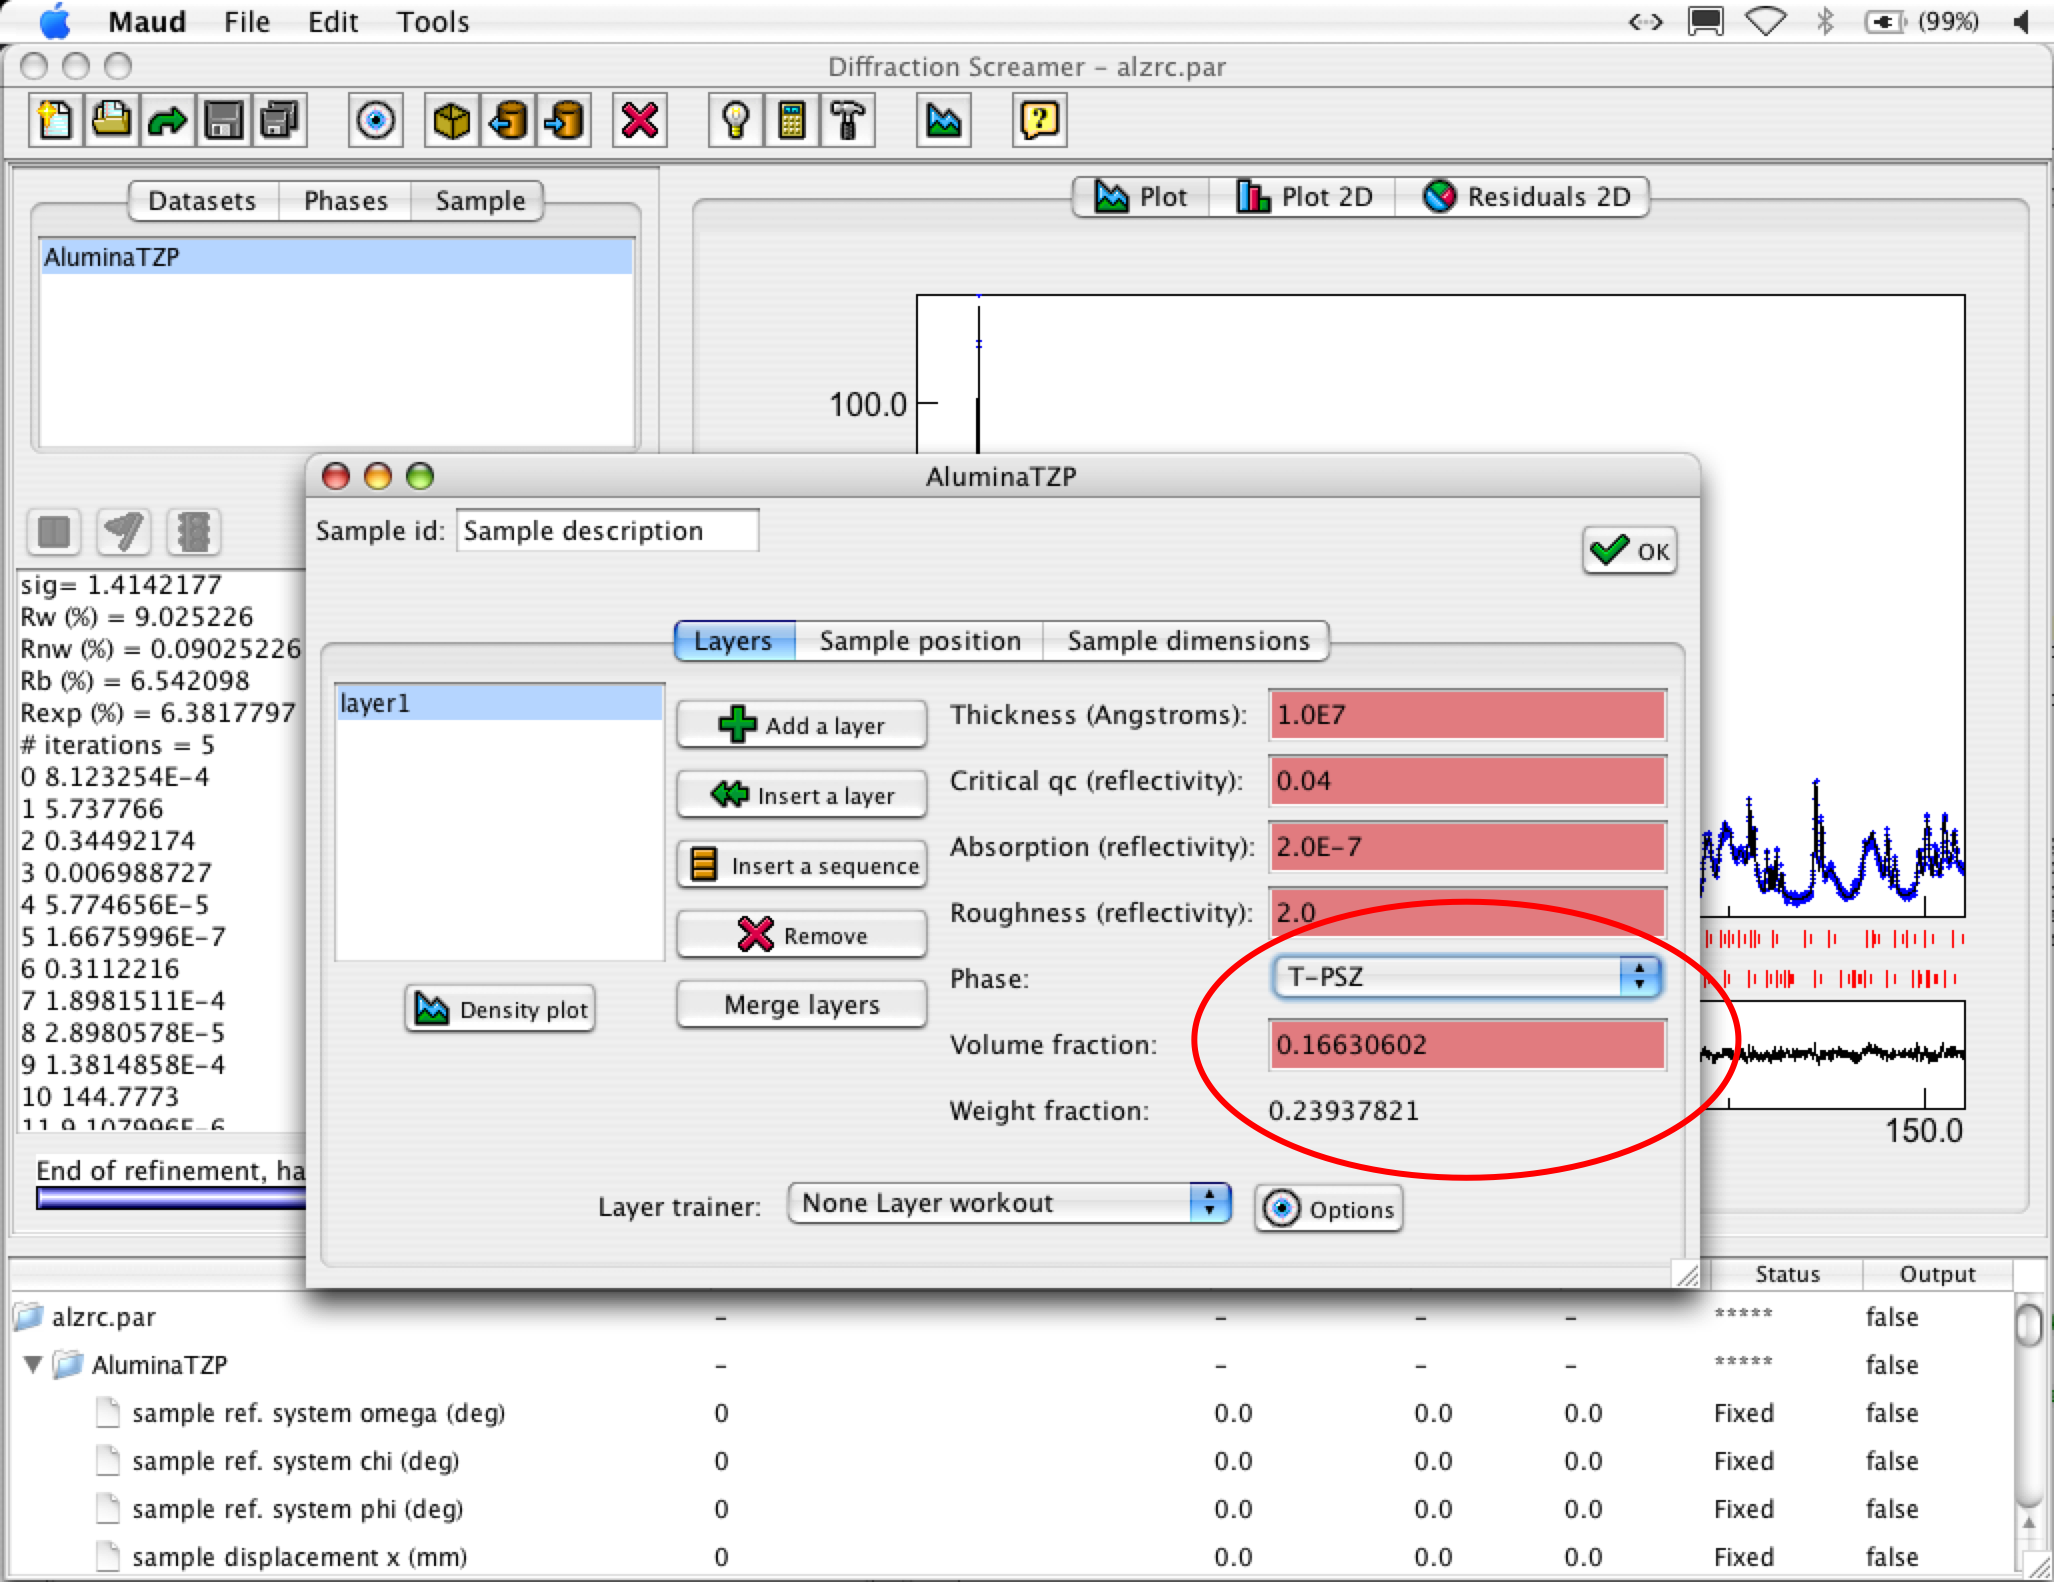Select layer1 in the layers list
Viewport: 2054px width, 1582px height.
pyautogui.click(x=498, y=703)
